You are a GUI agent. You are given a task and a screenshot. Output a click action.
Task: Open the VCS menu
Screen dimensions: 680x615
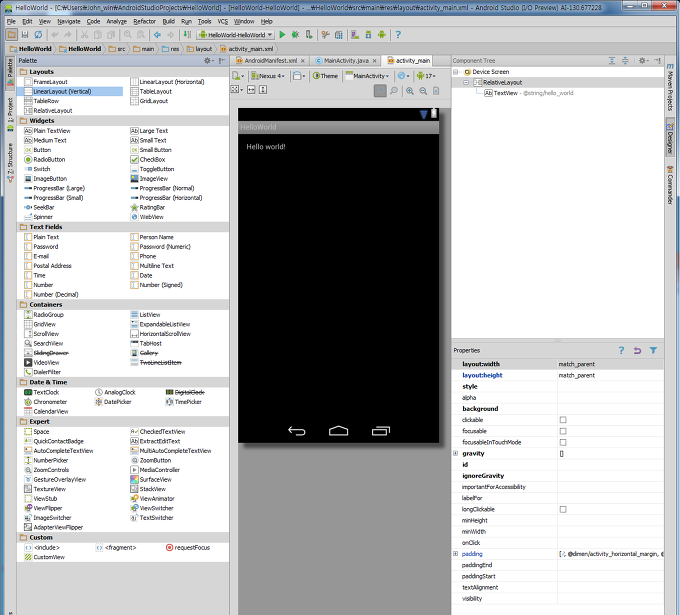(x=222, y=21)
